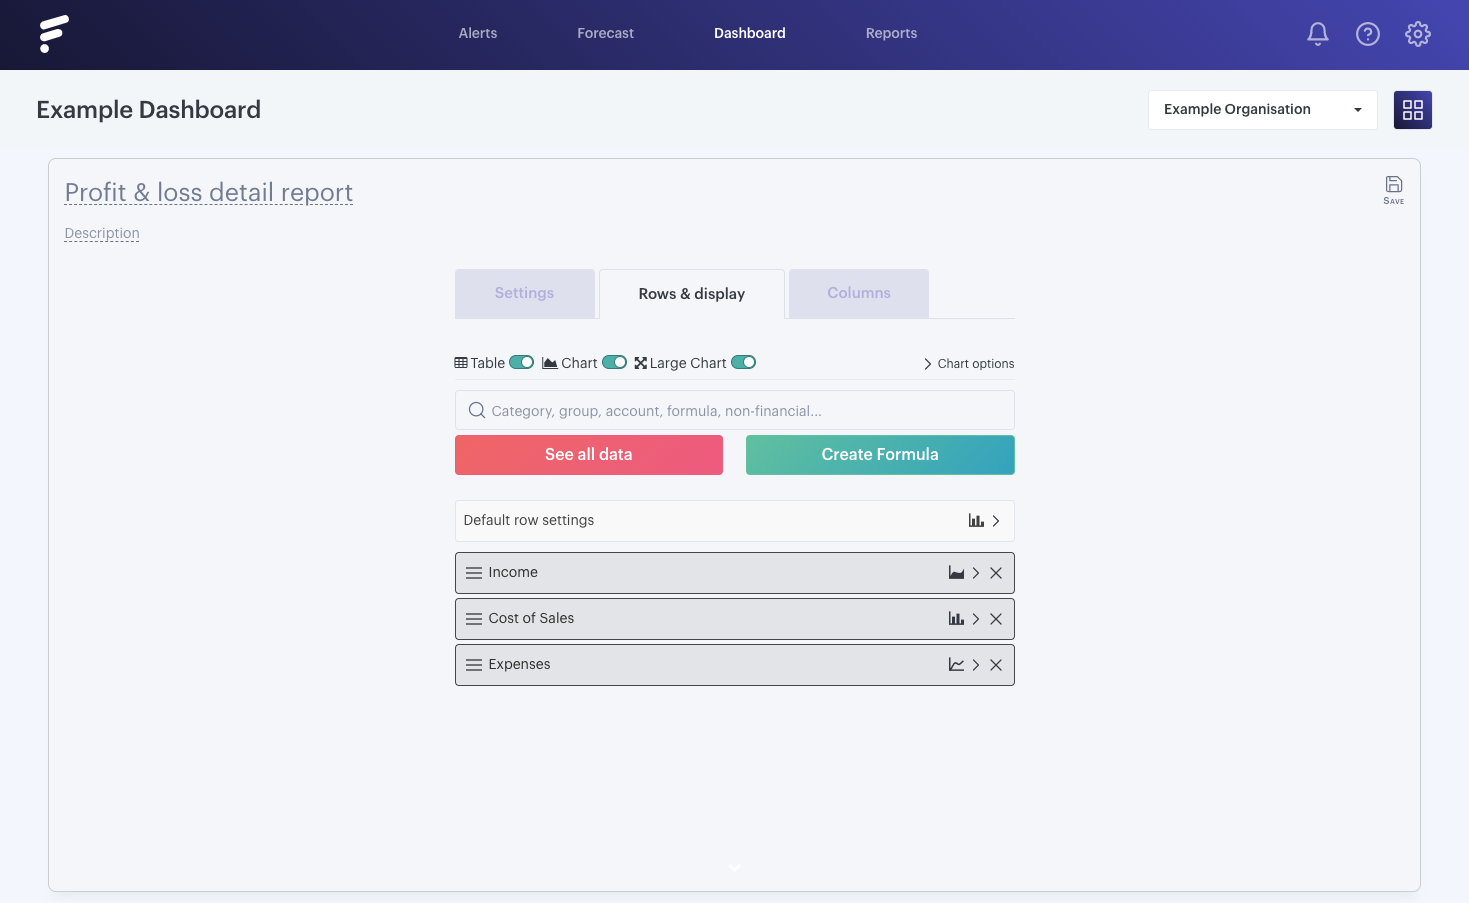Click the Expenses row label
The height and width of the screenshot is (903, 1469).
click(519, 664)
